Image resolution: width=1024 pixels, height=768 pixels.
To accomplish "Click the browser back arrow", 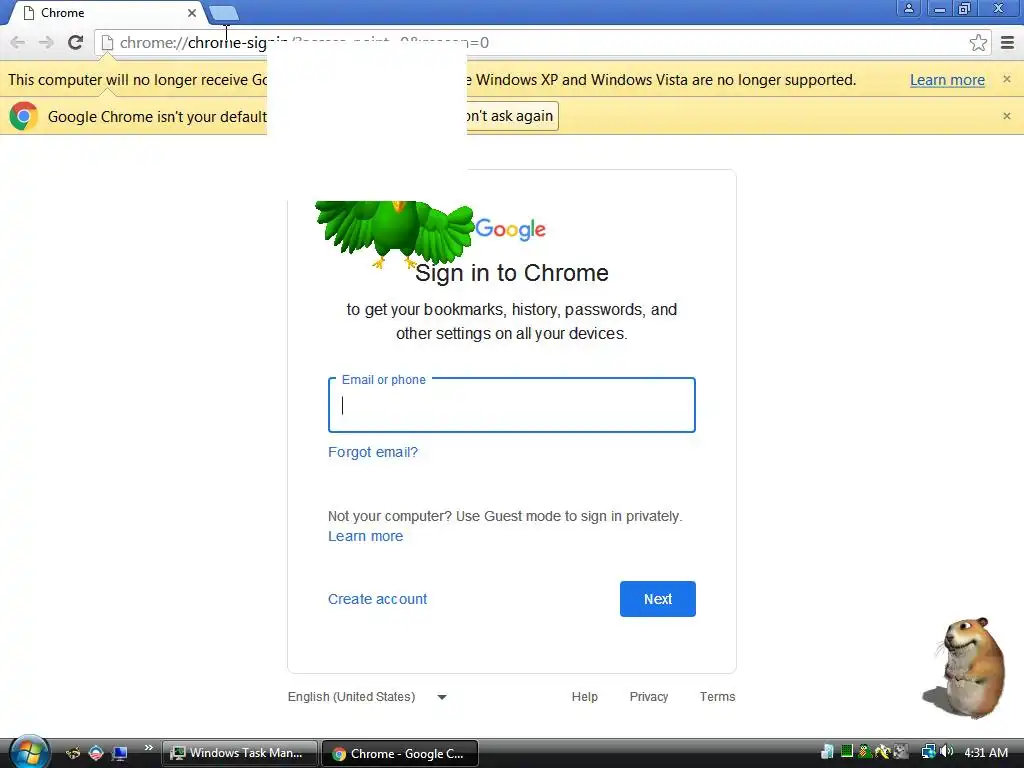I will click(x=18, y=42).
